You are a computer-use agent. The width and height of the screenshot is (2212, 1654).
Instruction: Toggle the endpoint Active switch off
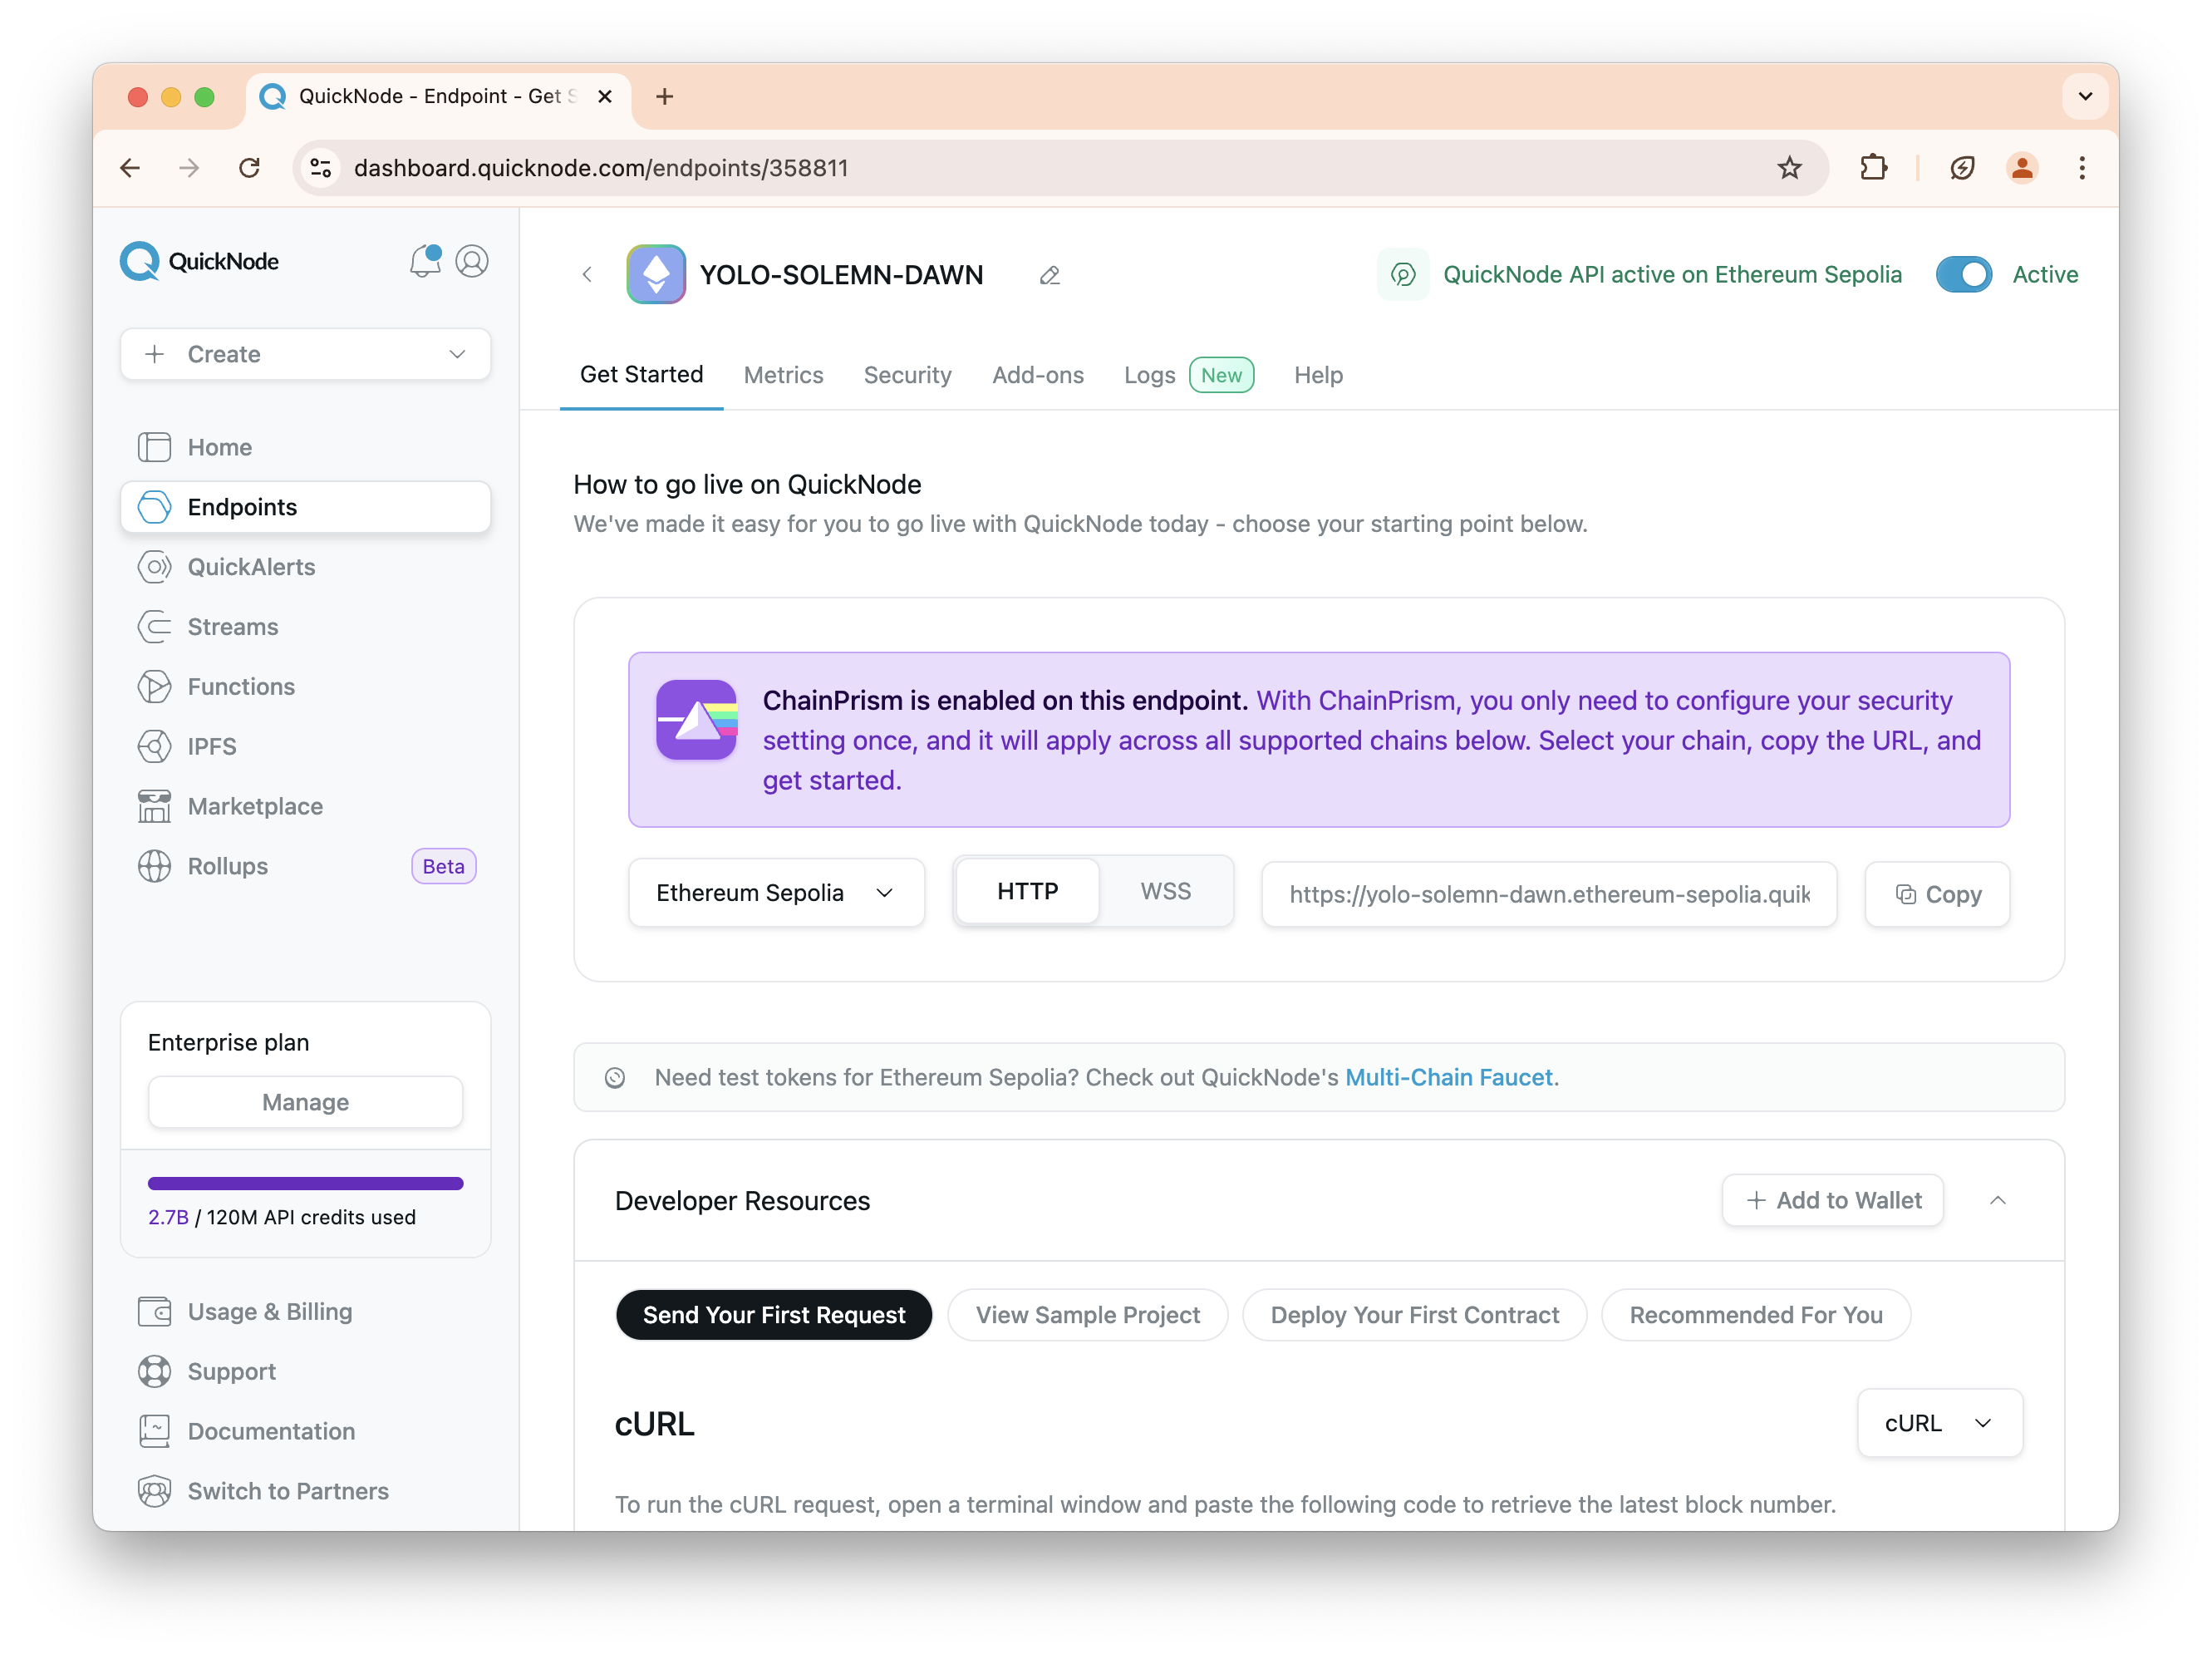[1963, 275]
